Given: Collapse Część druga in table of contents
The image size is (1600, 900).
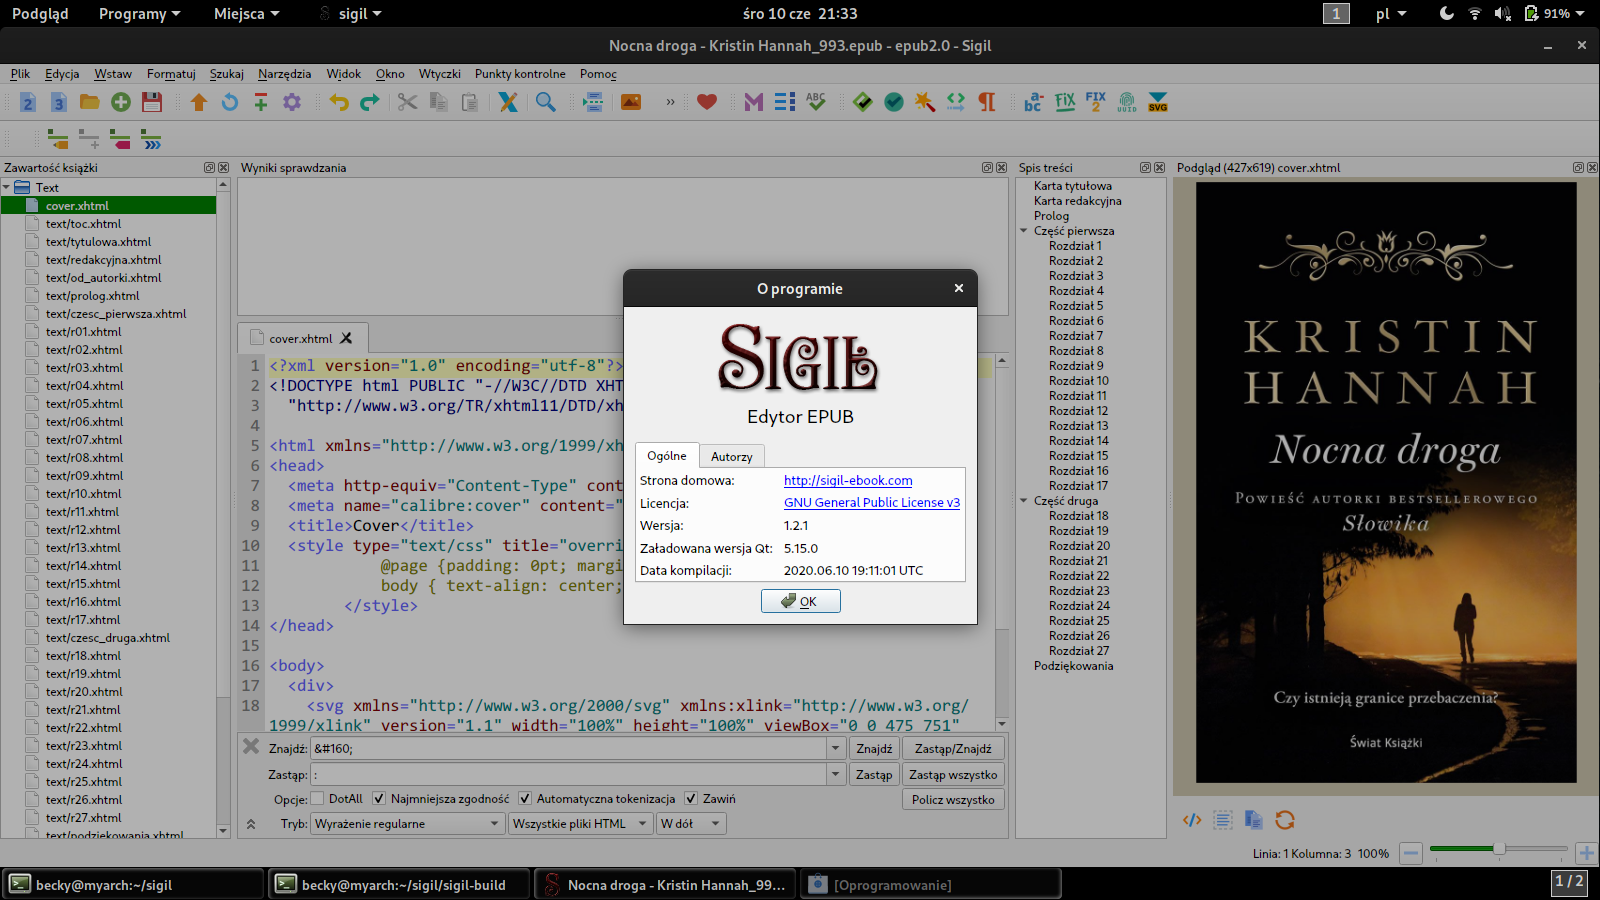Looking at the screenshot, I should 1024,501.
